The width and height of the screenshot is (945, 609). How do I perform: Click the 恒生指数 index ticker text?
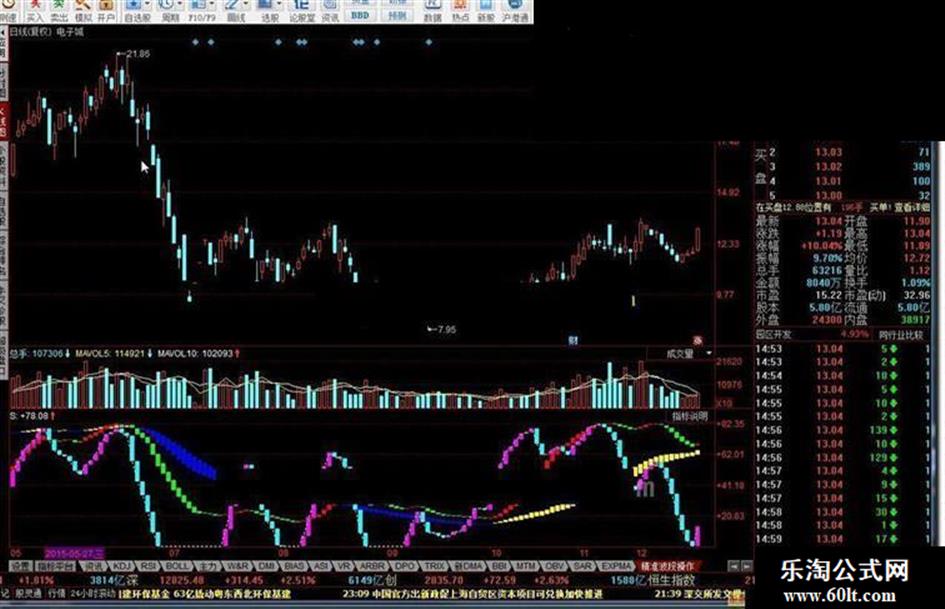coord(672,580)
